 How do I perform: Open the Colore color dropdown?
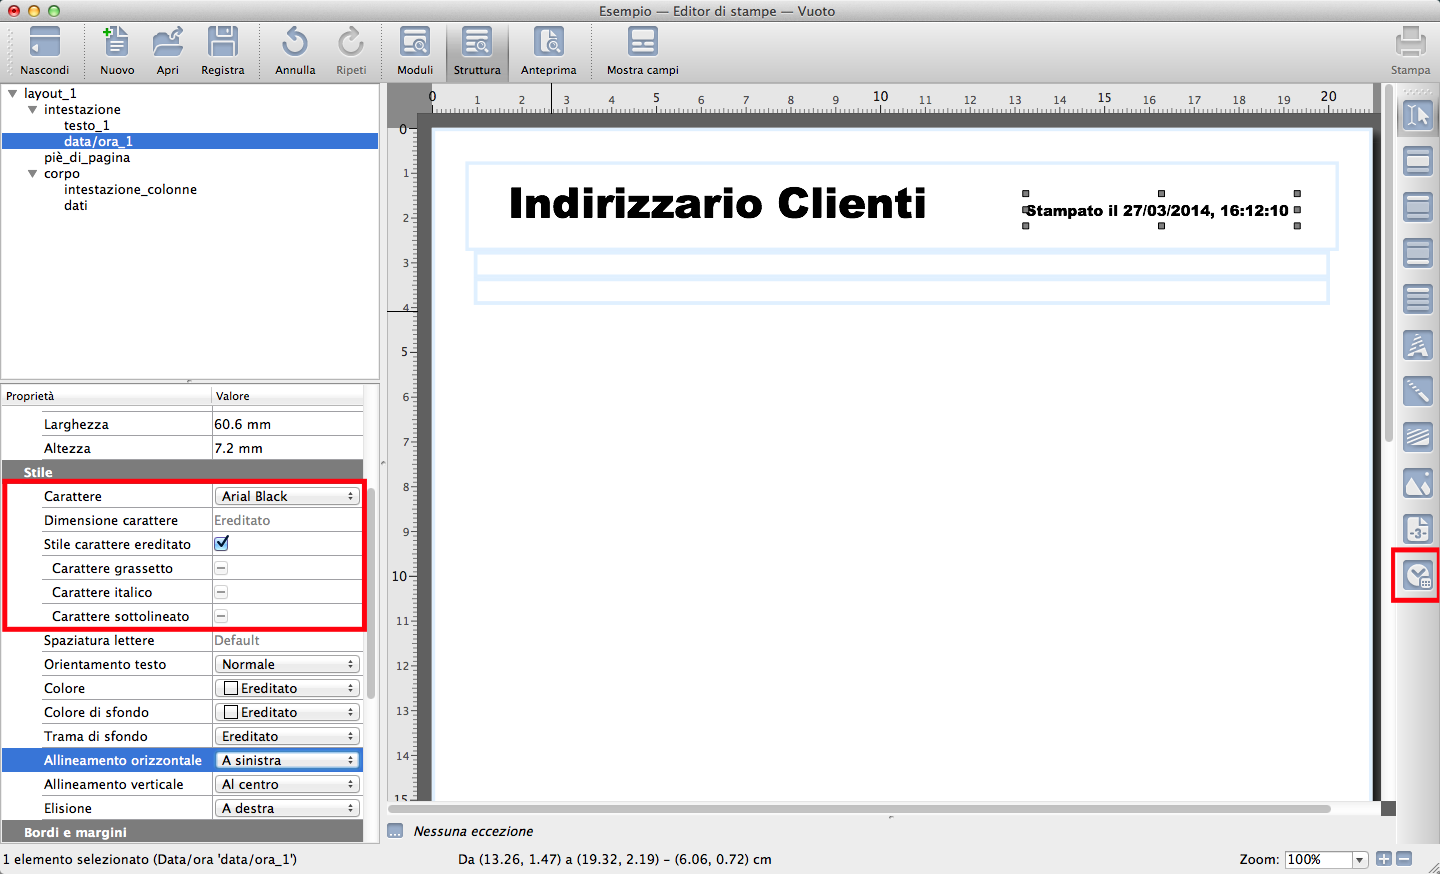[x=288, y=688]
